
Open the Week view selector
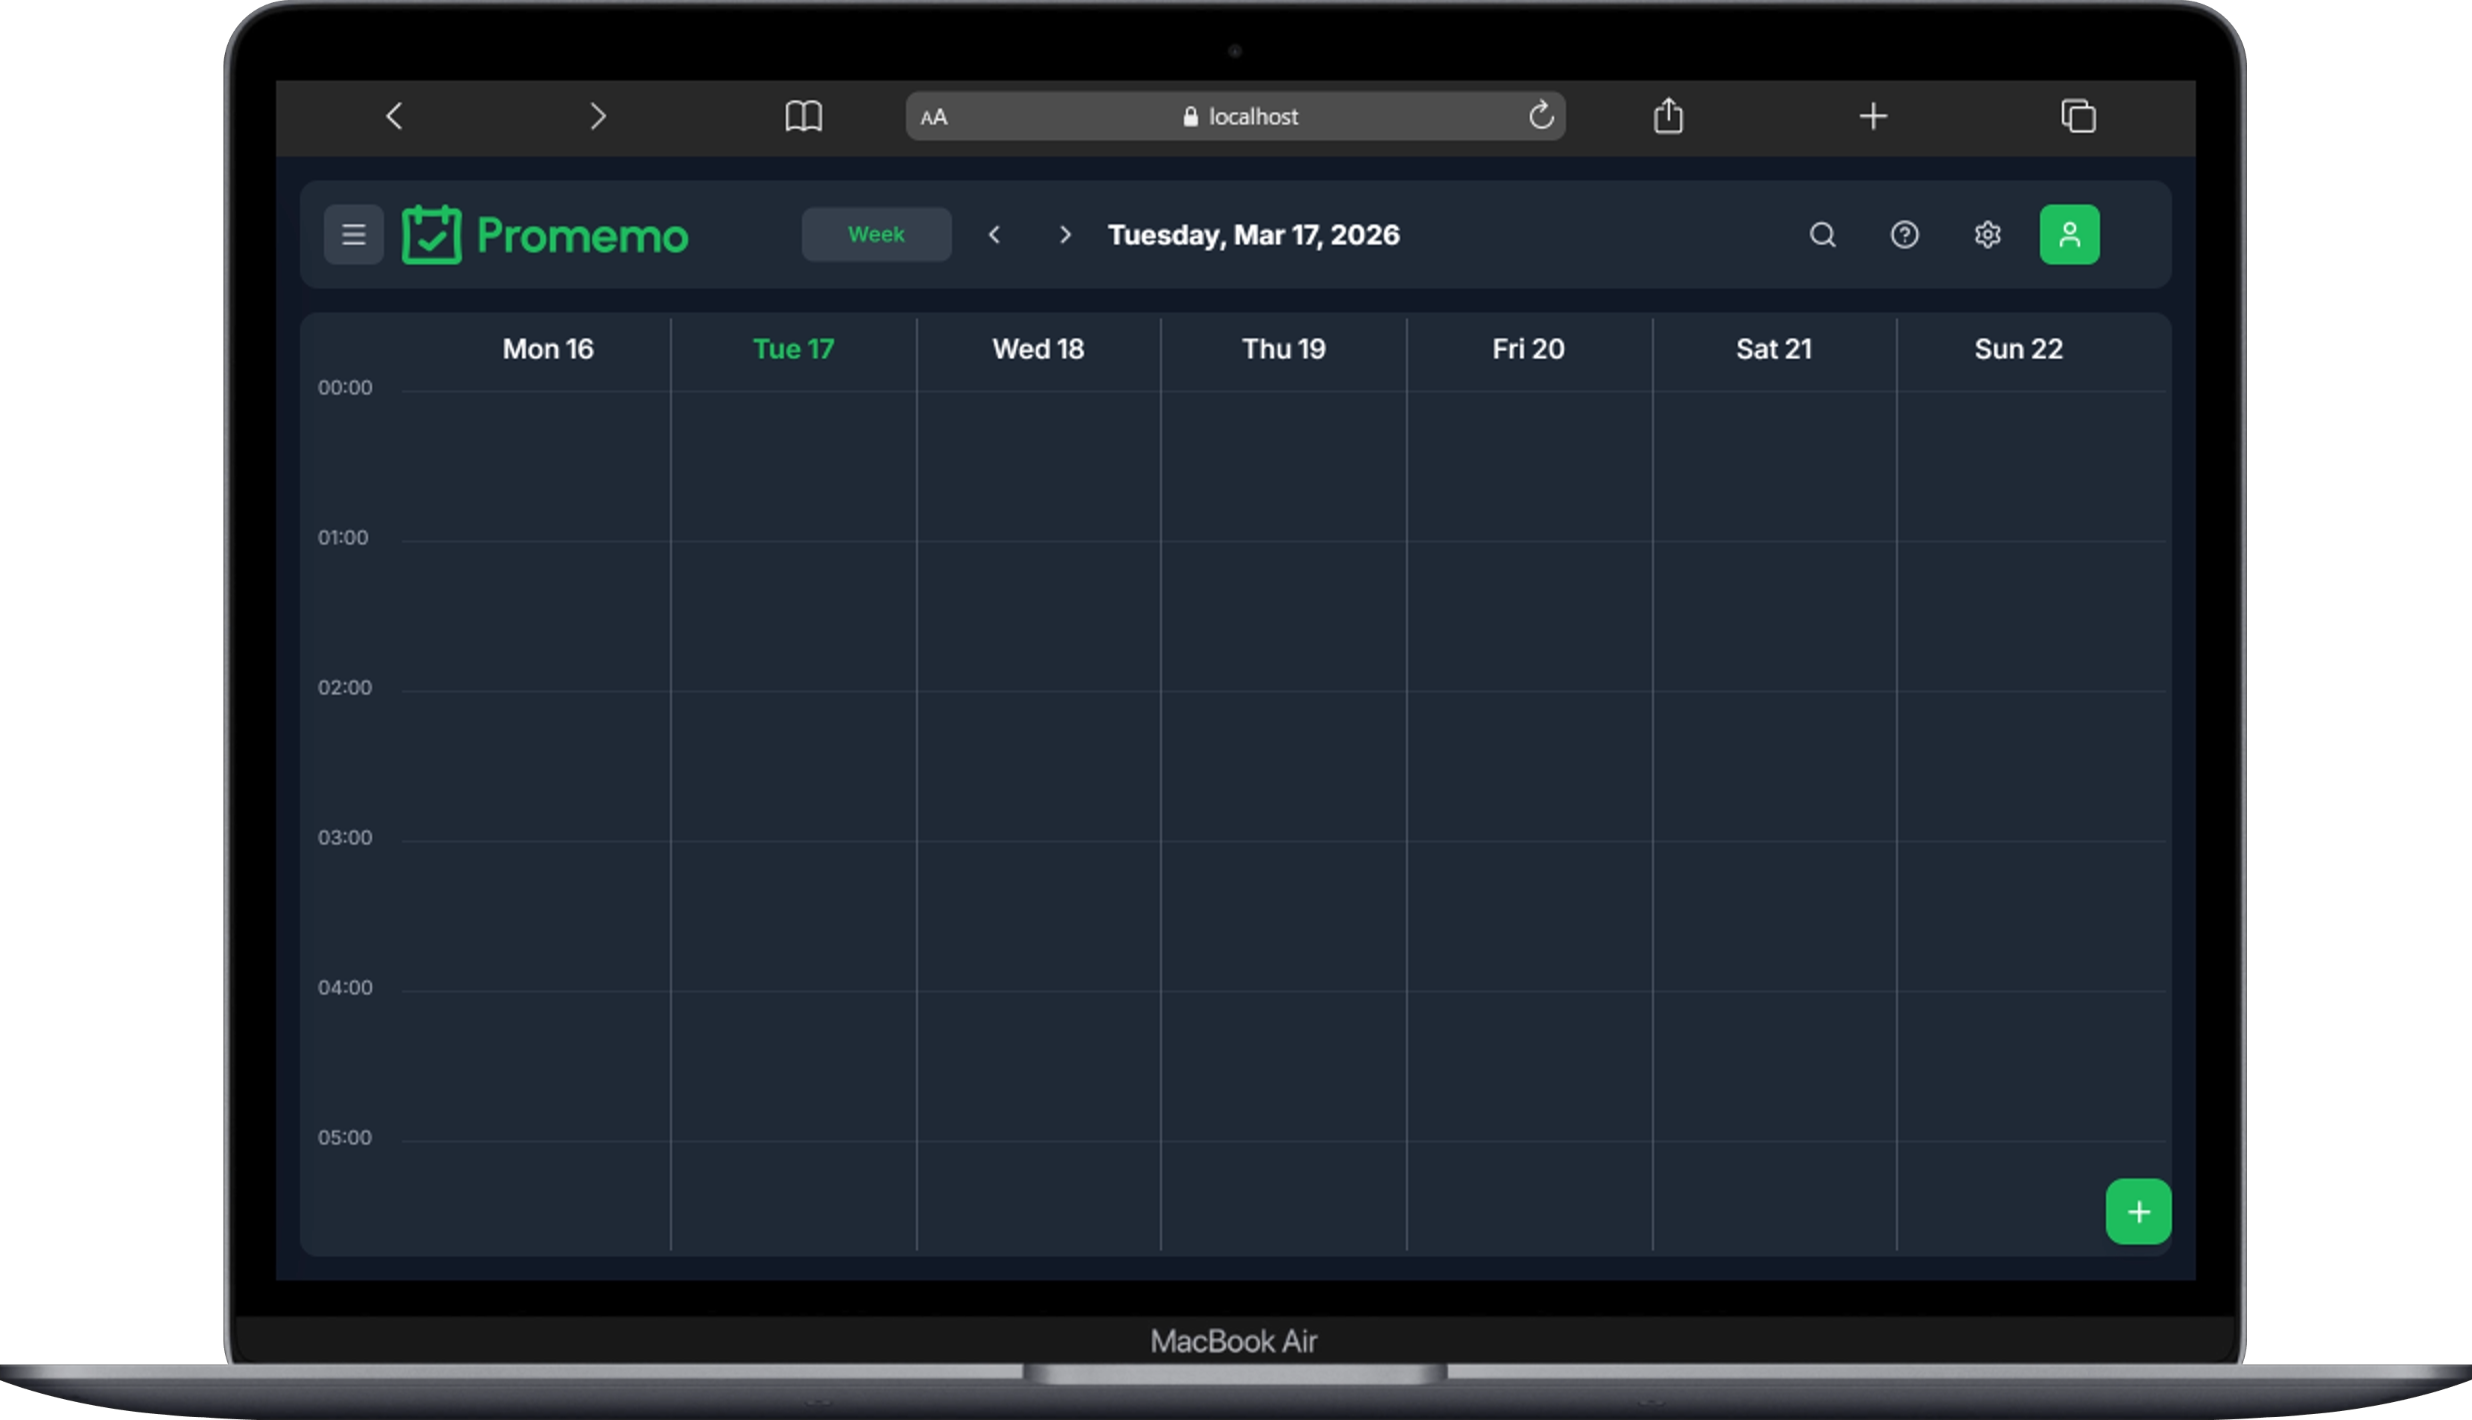pyautogui.click(x=876, y=234)
